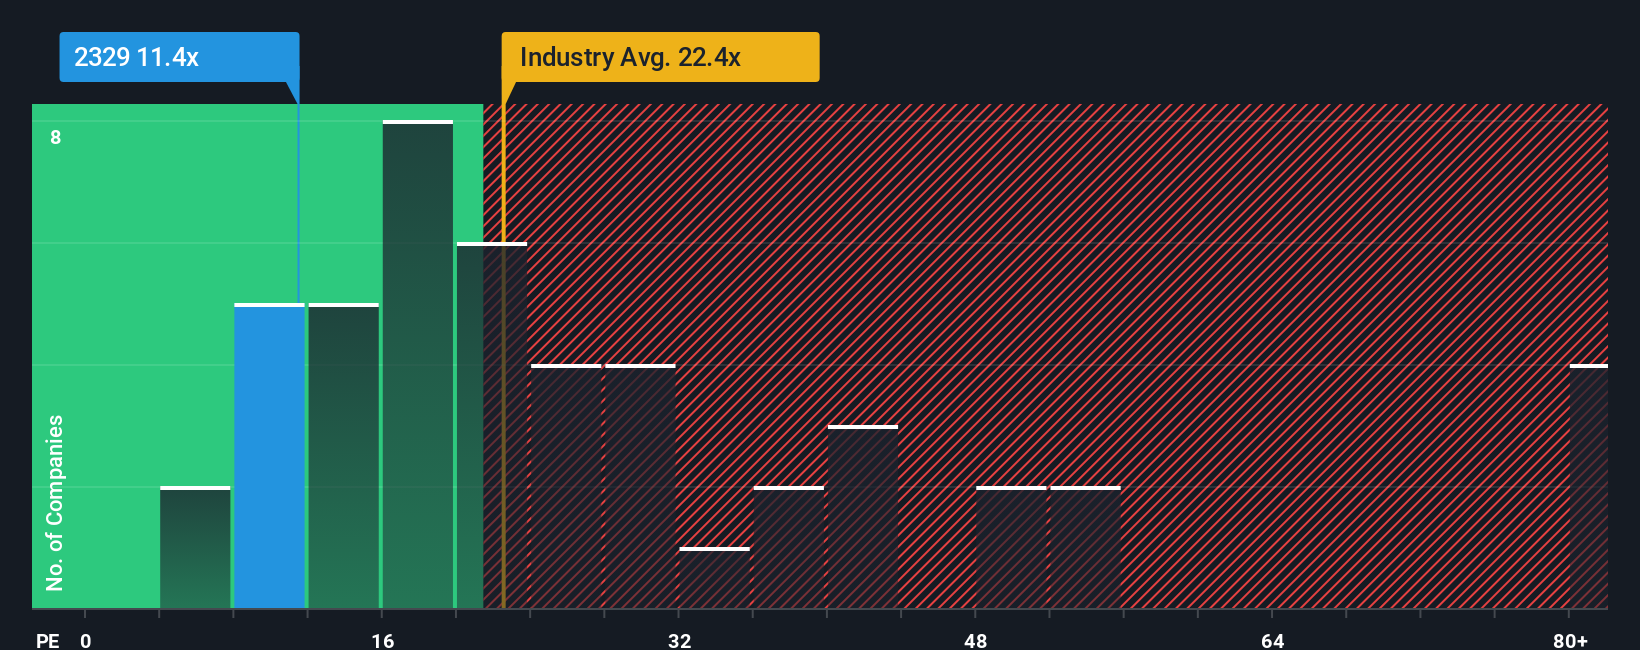The height and width of the screenshot is (650, 1640).
Task: Select the blue highlighted histogram bar
Action: pyautogui.click(x=270, y=456)
